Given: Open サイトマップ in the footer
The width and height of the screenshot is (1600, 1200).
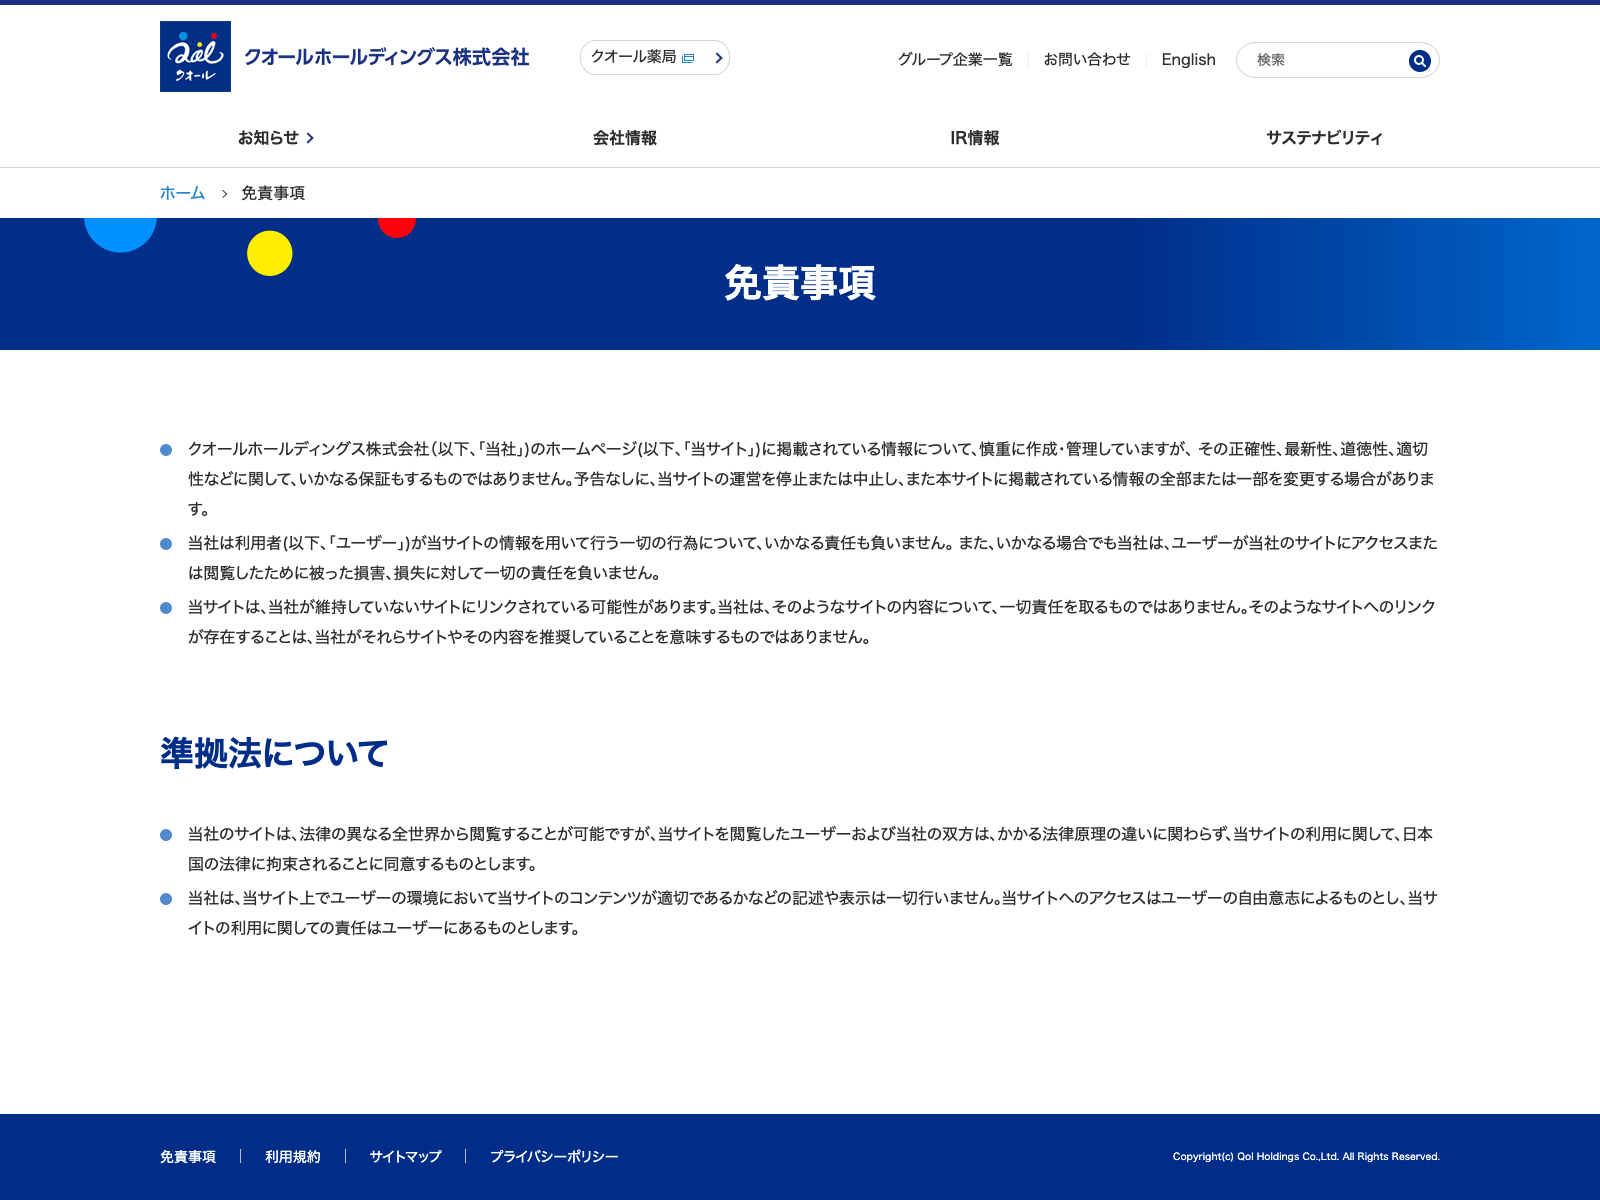Looking at the screenshot, I should [x=405, y=1157].
